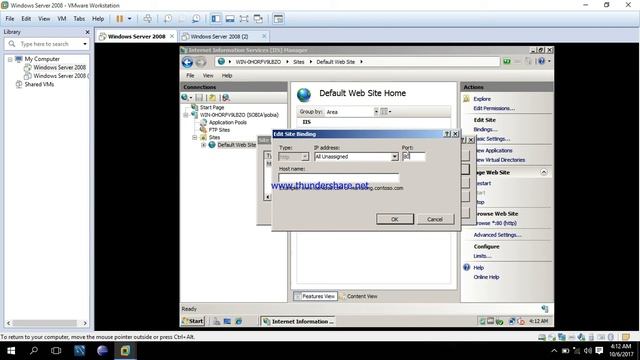Click Explore in the Actions pane
Screen dimensions: 640x360
[482, 99]
